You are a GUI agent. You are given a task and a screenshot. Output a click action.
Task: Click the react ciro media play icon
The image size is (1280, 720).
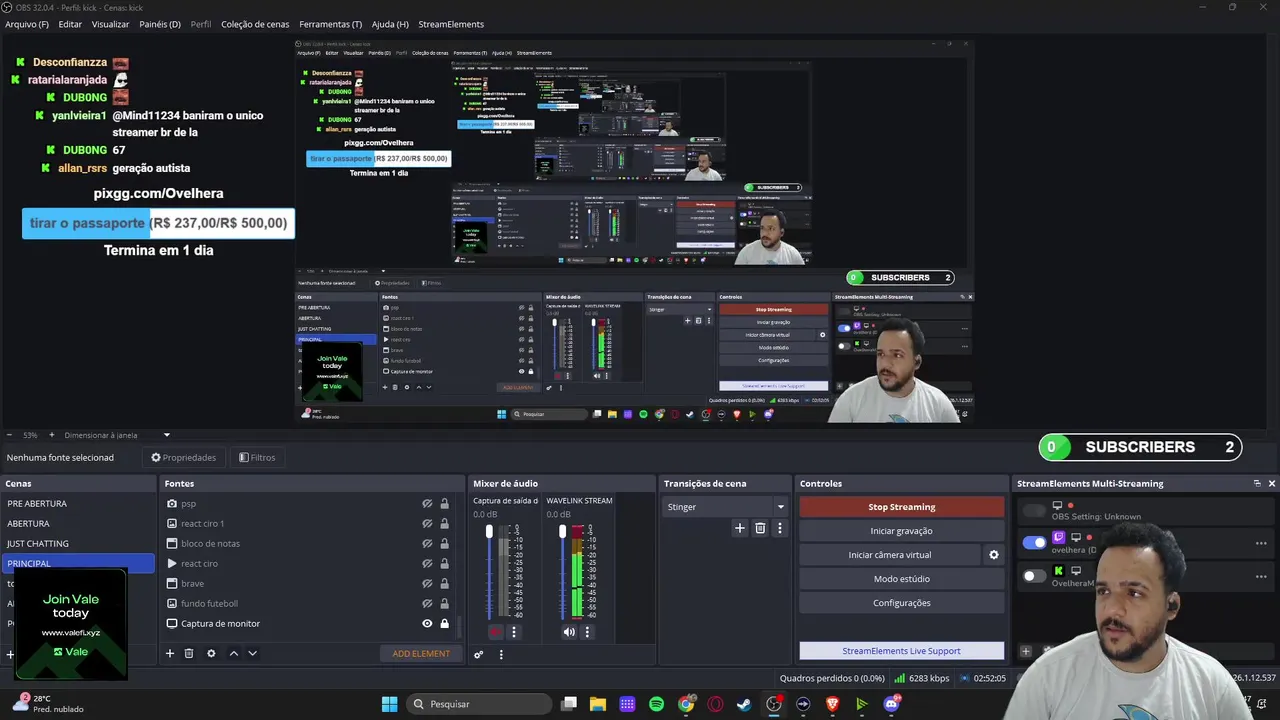[172, 564]
